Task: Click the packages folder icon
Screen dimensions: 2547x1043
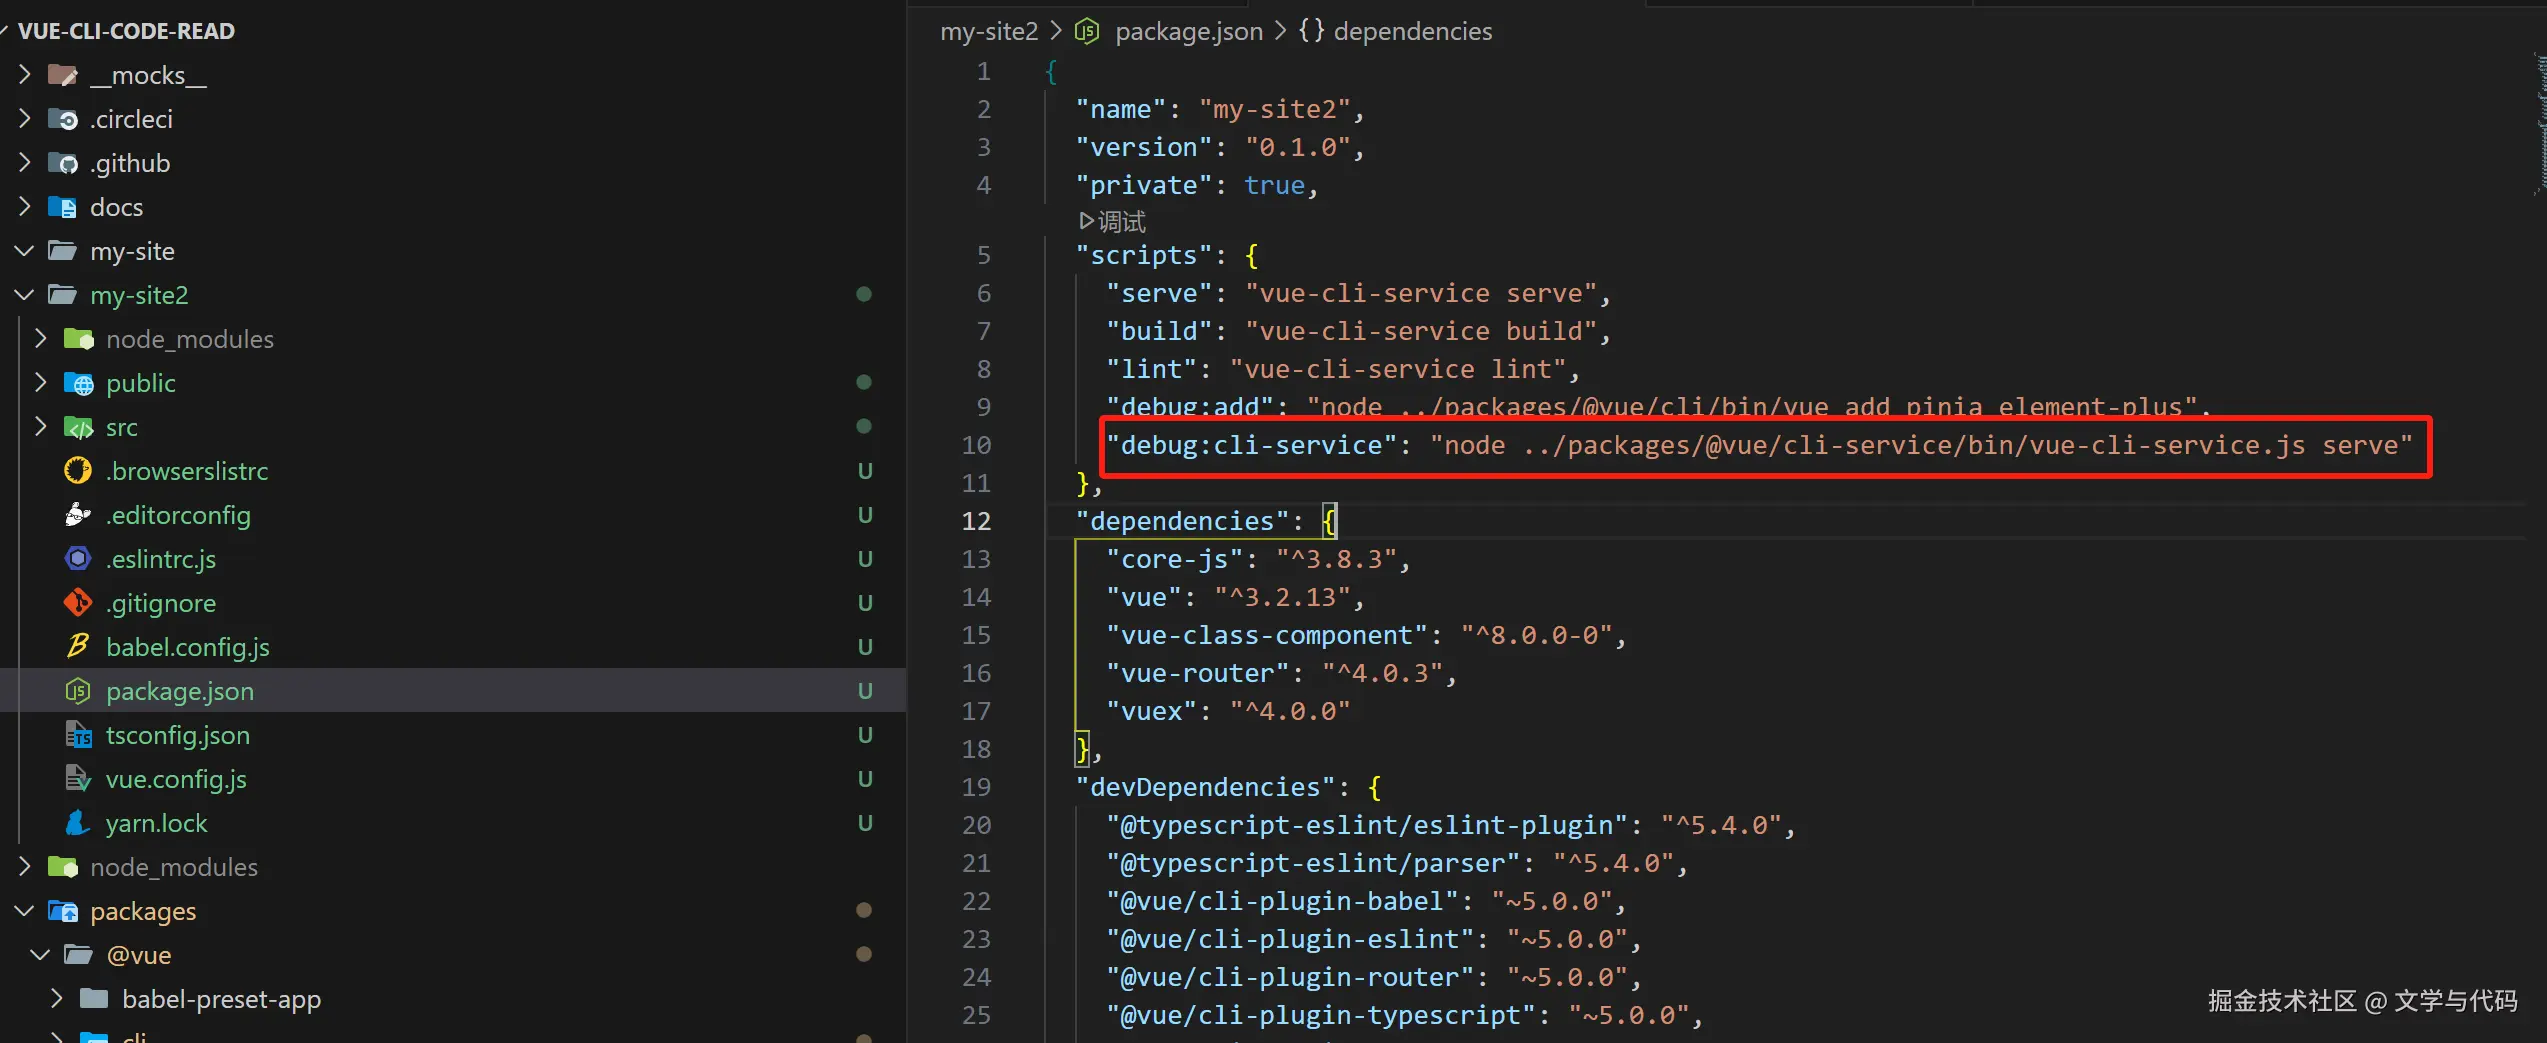Action: [x=63, y=911]
